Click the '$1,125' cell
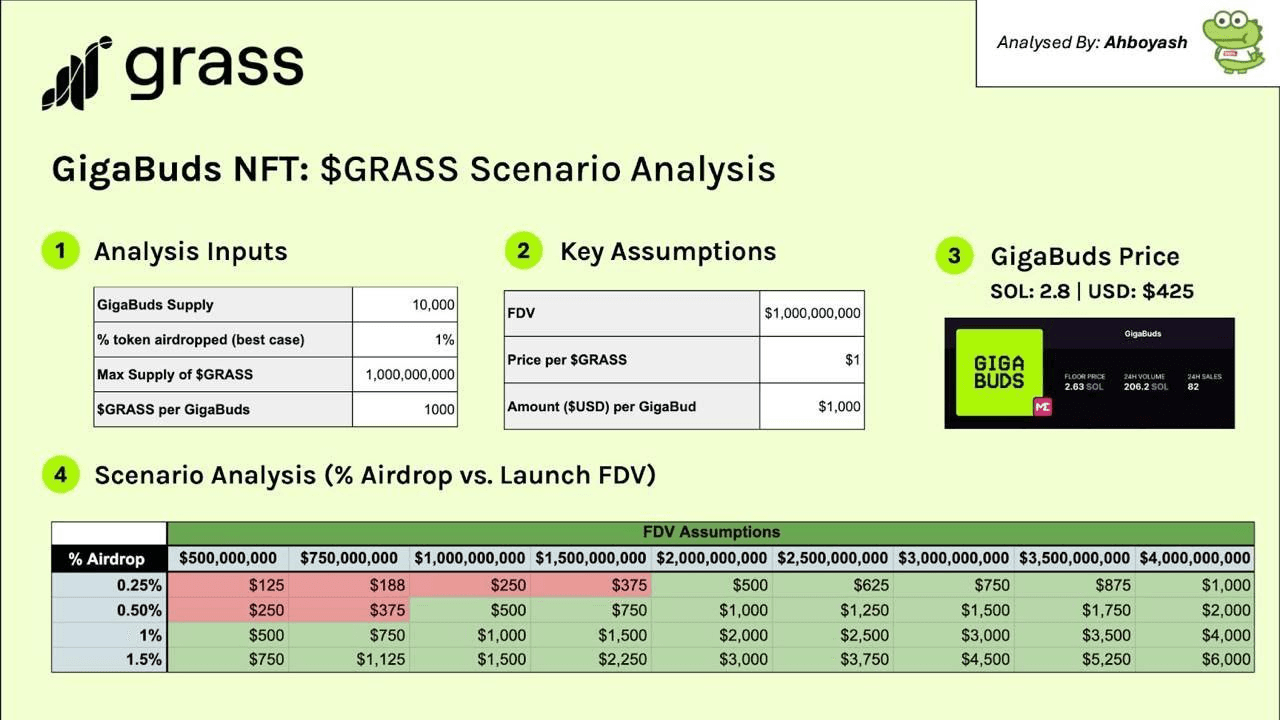 point(349,659)
